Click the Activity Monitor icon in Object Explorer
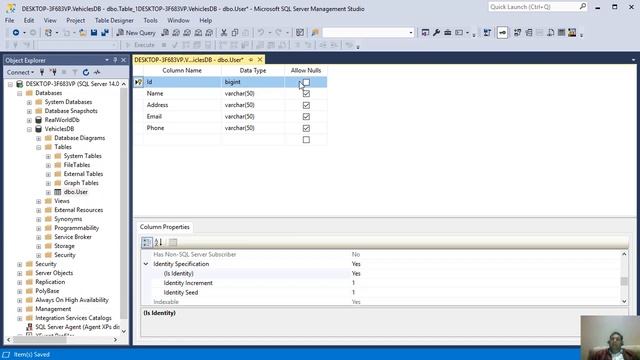The width and height of the screenshot is (640, 360). click(97, 72)
